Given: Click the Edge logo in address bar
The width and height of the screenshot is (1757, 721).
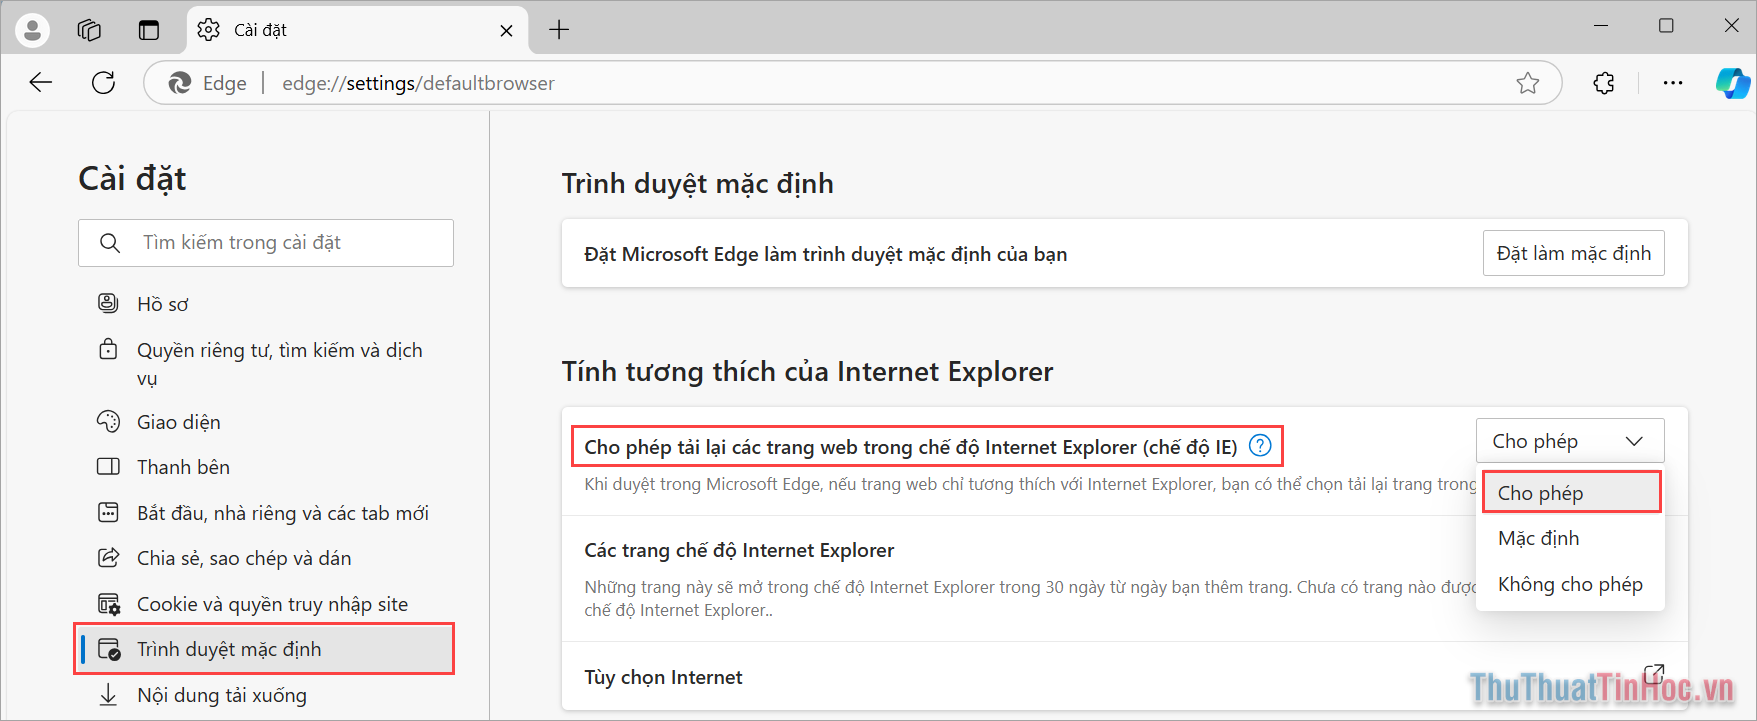Looking at the screenshot, I should coord(180,83).
